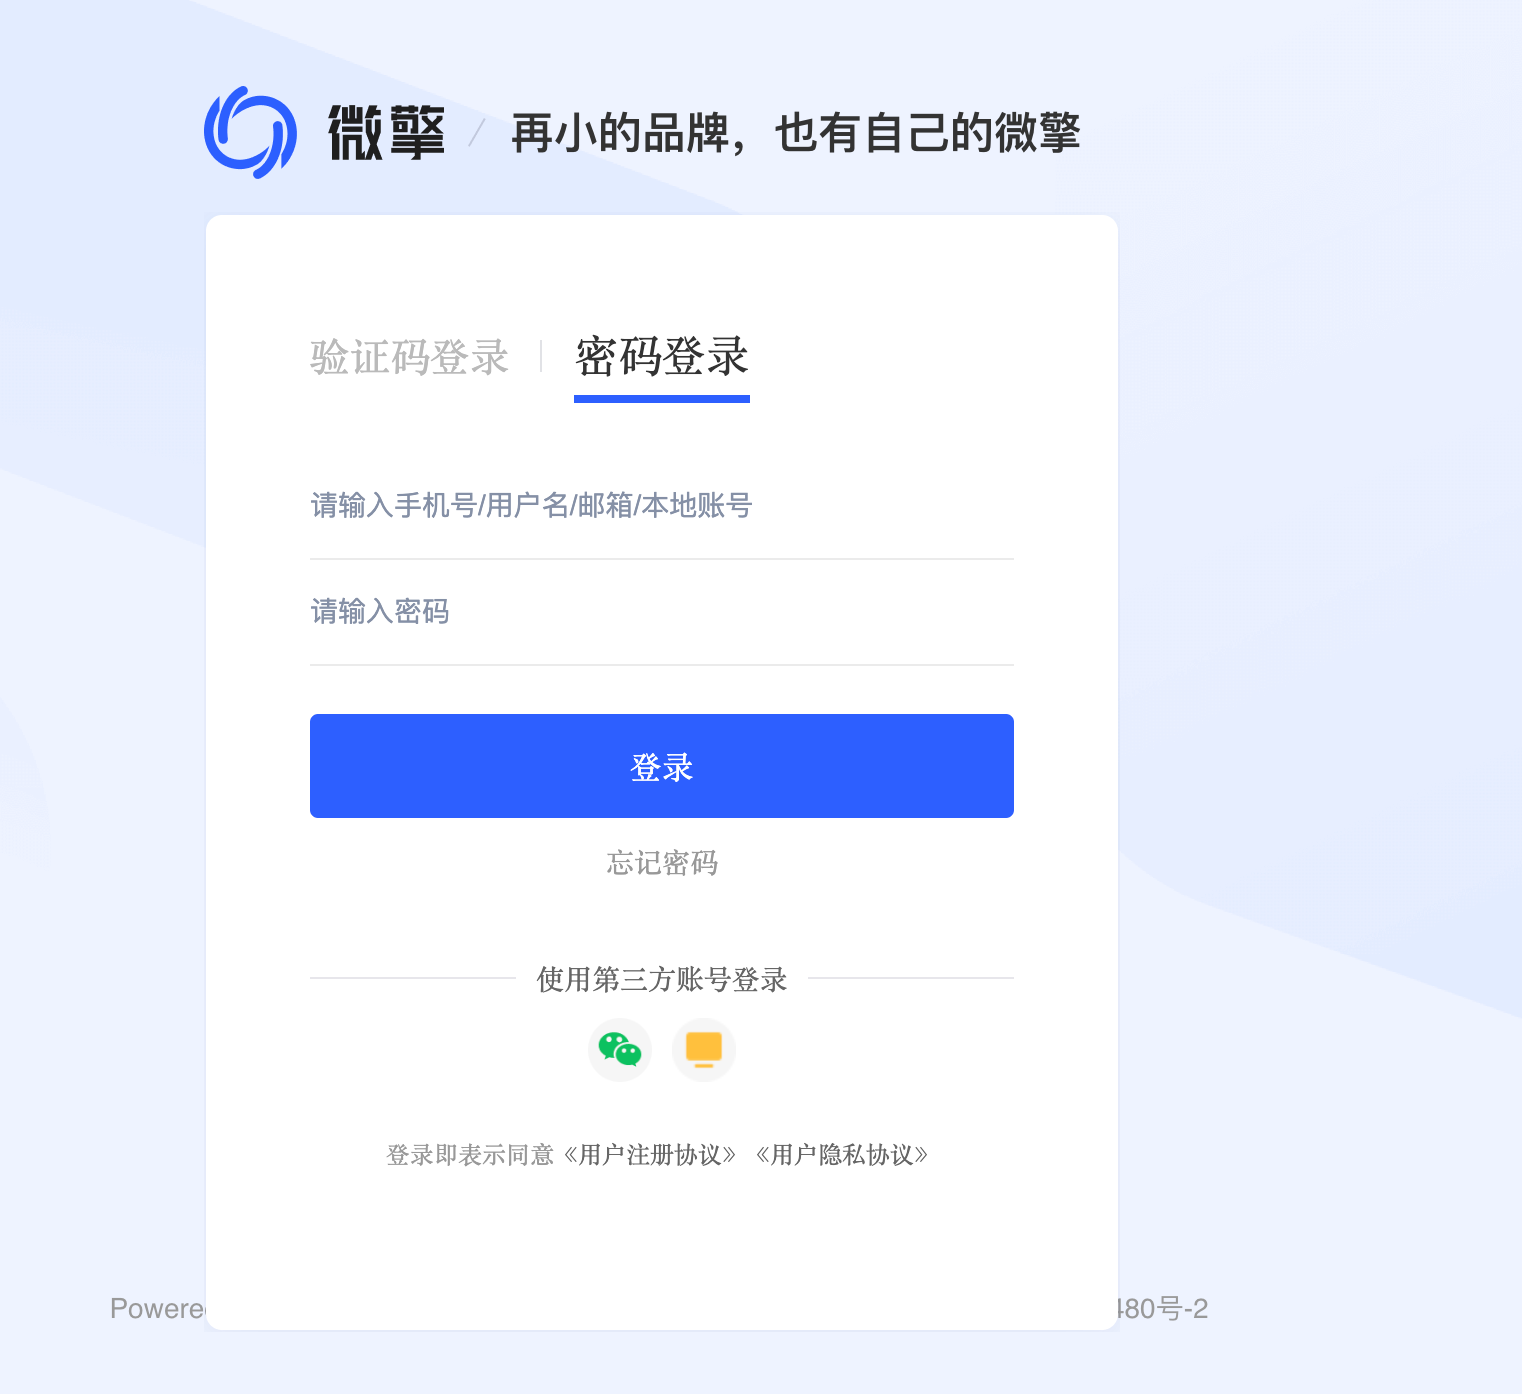Choose the yellow monitor third-party login icon

click(704, 1050)
